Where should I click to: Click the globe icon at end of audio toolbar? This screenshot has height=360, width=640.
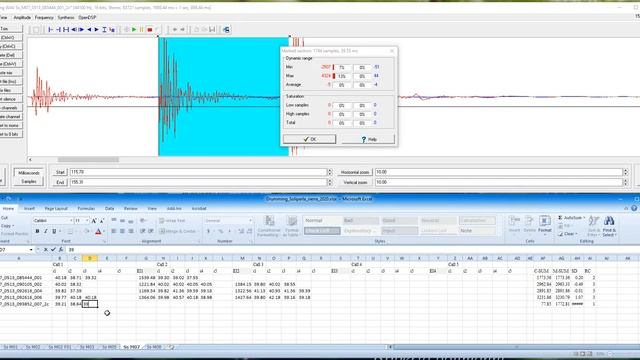[x=226, y=29]
